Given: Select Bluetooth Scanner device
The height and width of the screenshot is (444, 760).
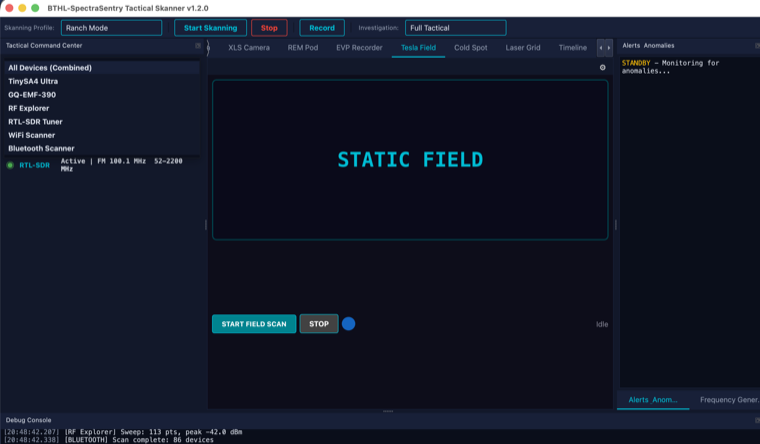Looking at the screenshot, I should [102, 148].
